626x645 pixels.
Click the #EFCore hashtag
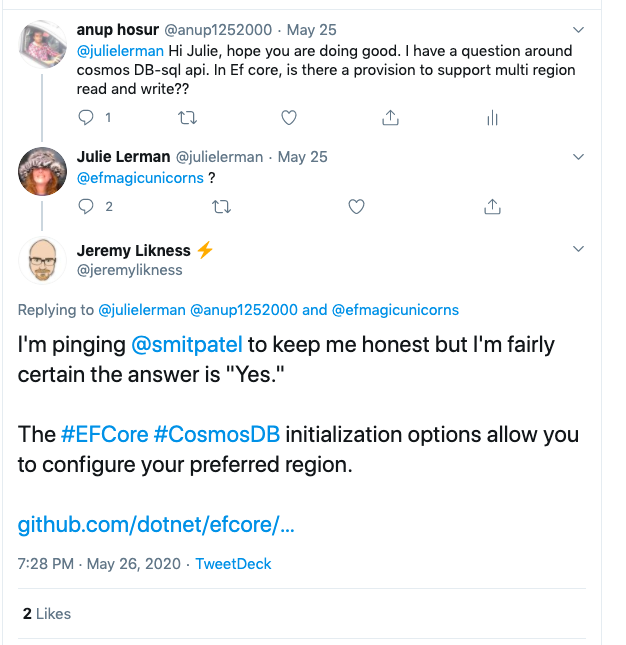click(104, 436)
